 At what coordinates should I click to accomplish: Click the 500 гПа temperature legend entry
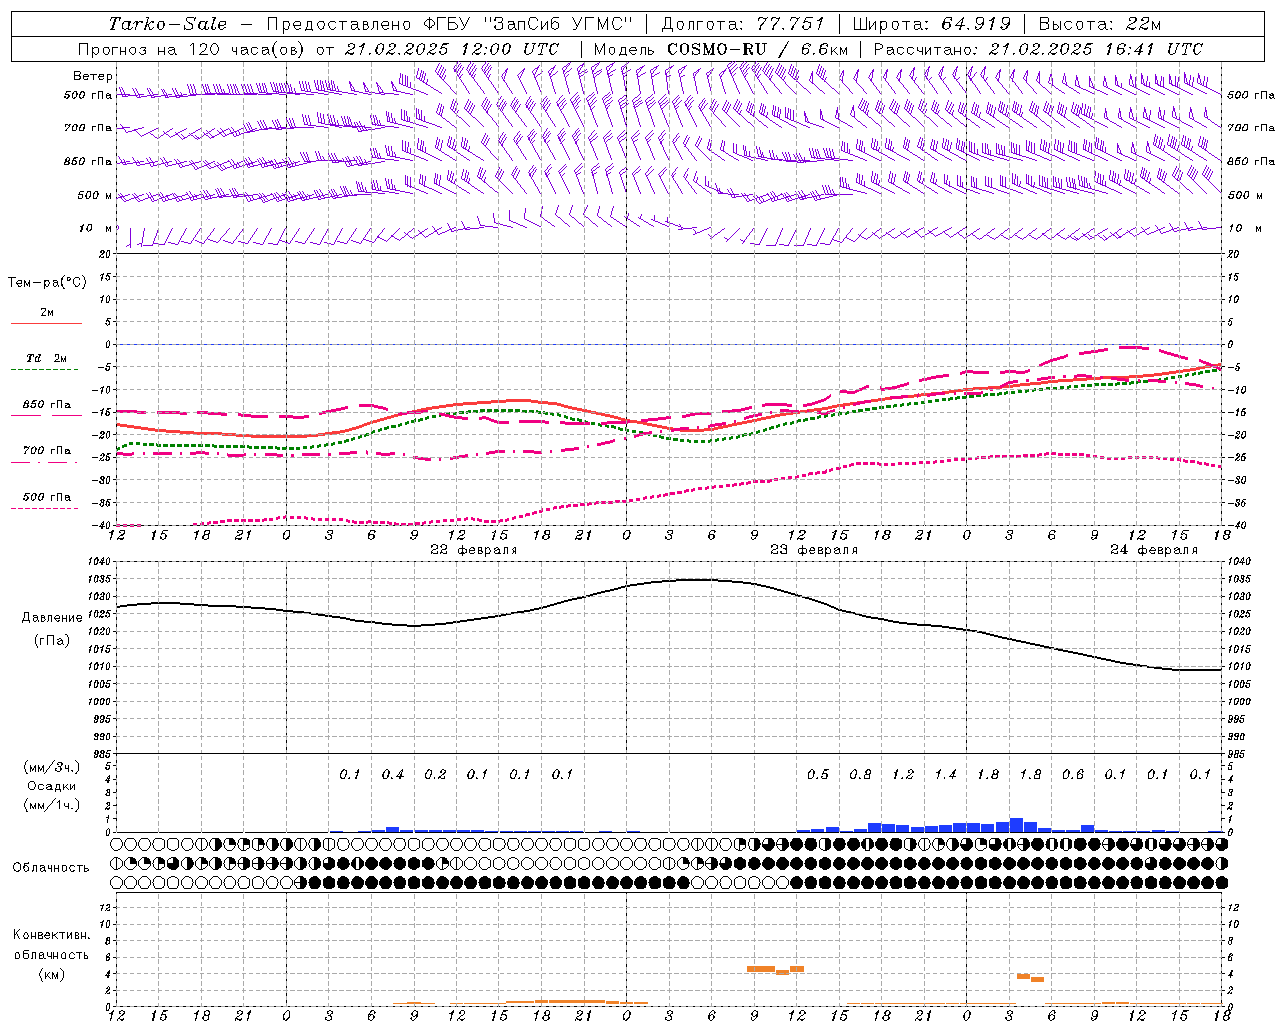point(47,497)
